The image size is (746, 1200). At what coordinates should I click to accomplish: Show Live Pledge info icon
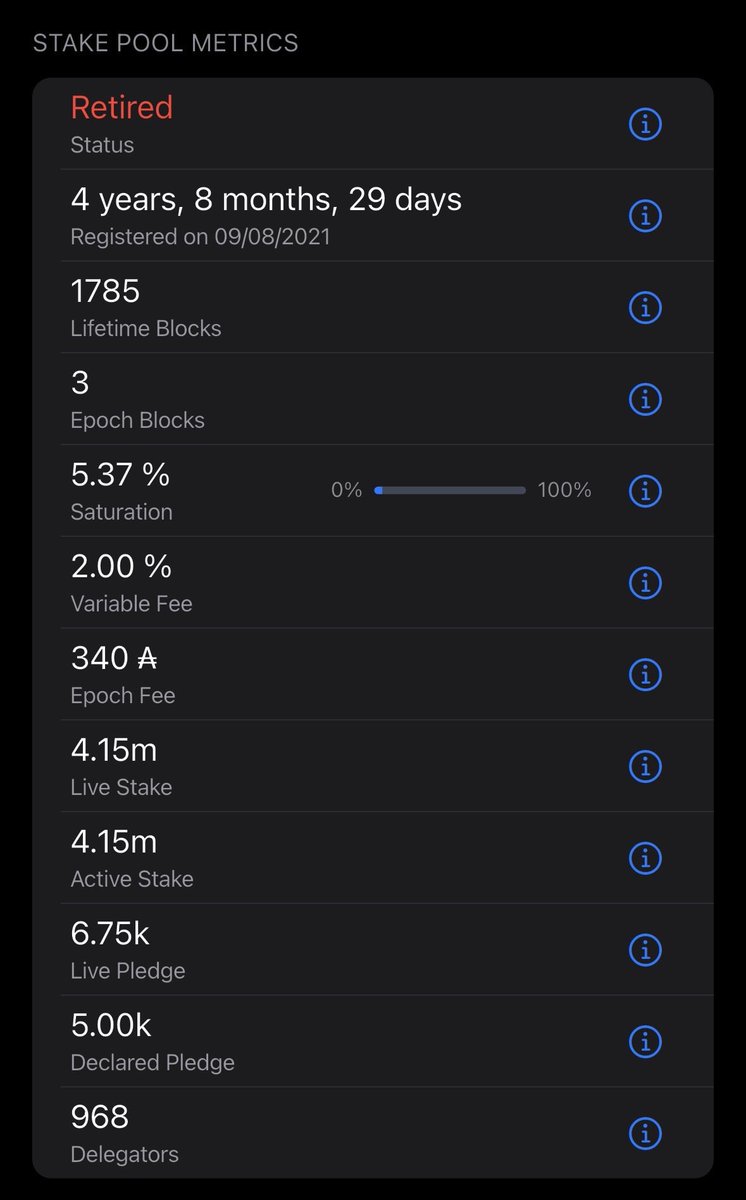[645, 950]
